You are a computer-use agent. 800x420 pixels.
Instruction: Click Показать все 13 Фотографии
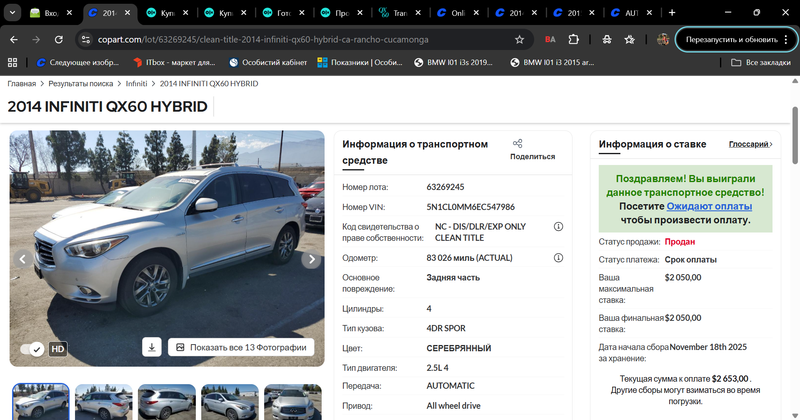(241, 347)
